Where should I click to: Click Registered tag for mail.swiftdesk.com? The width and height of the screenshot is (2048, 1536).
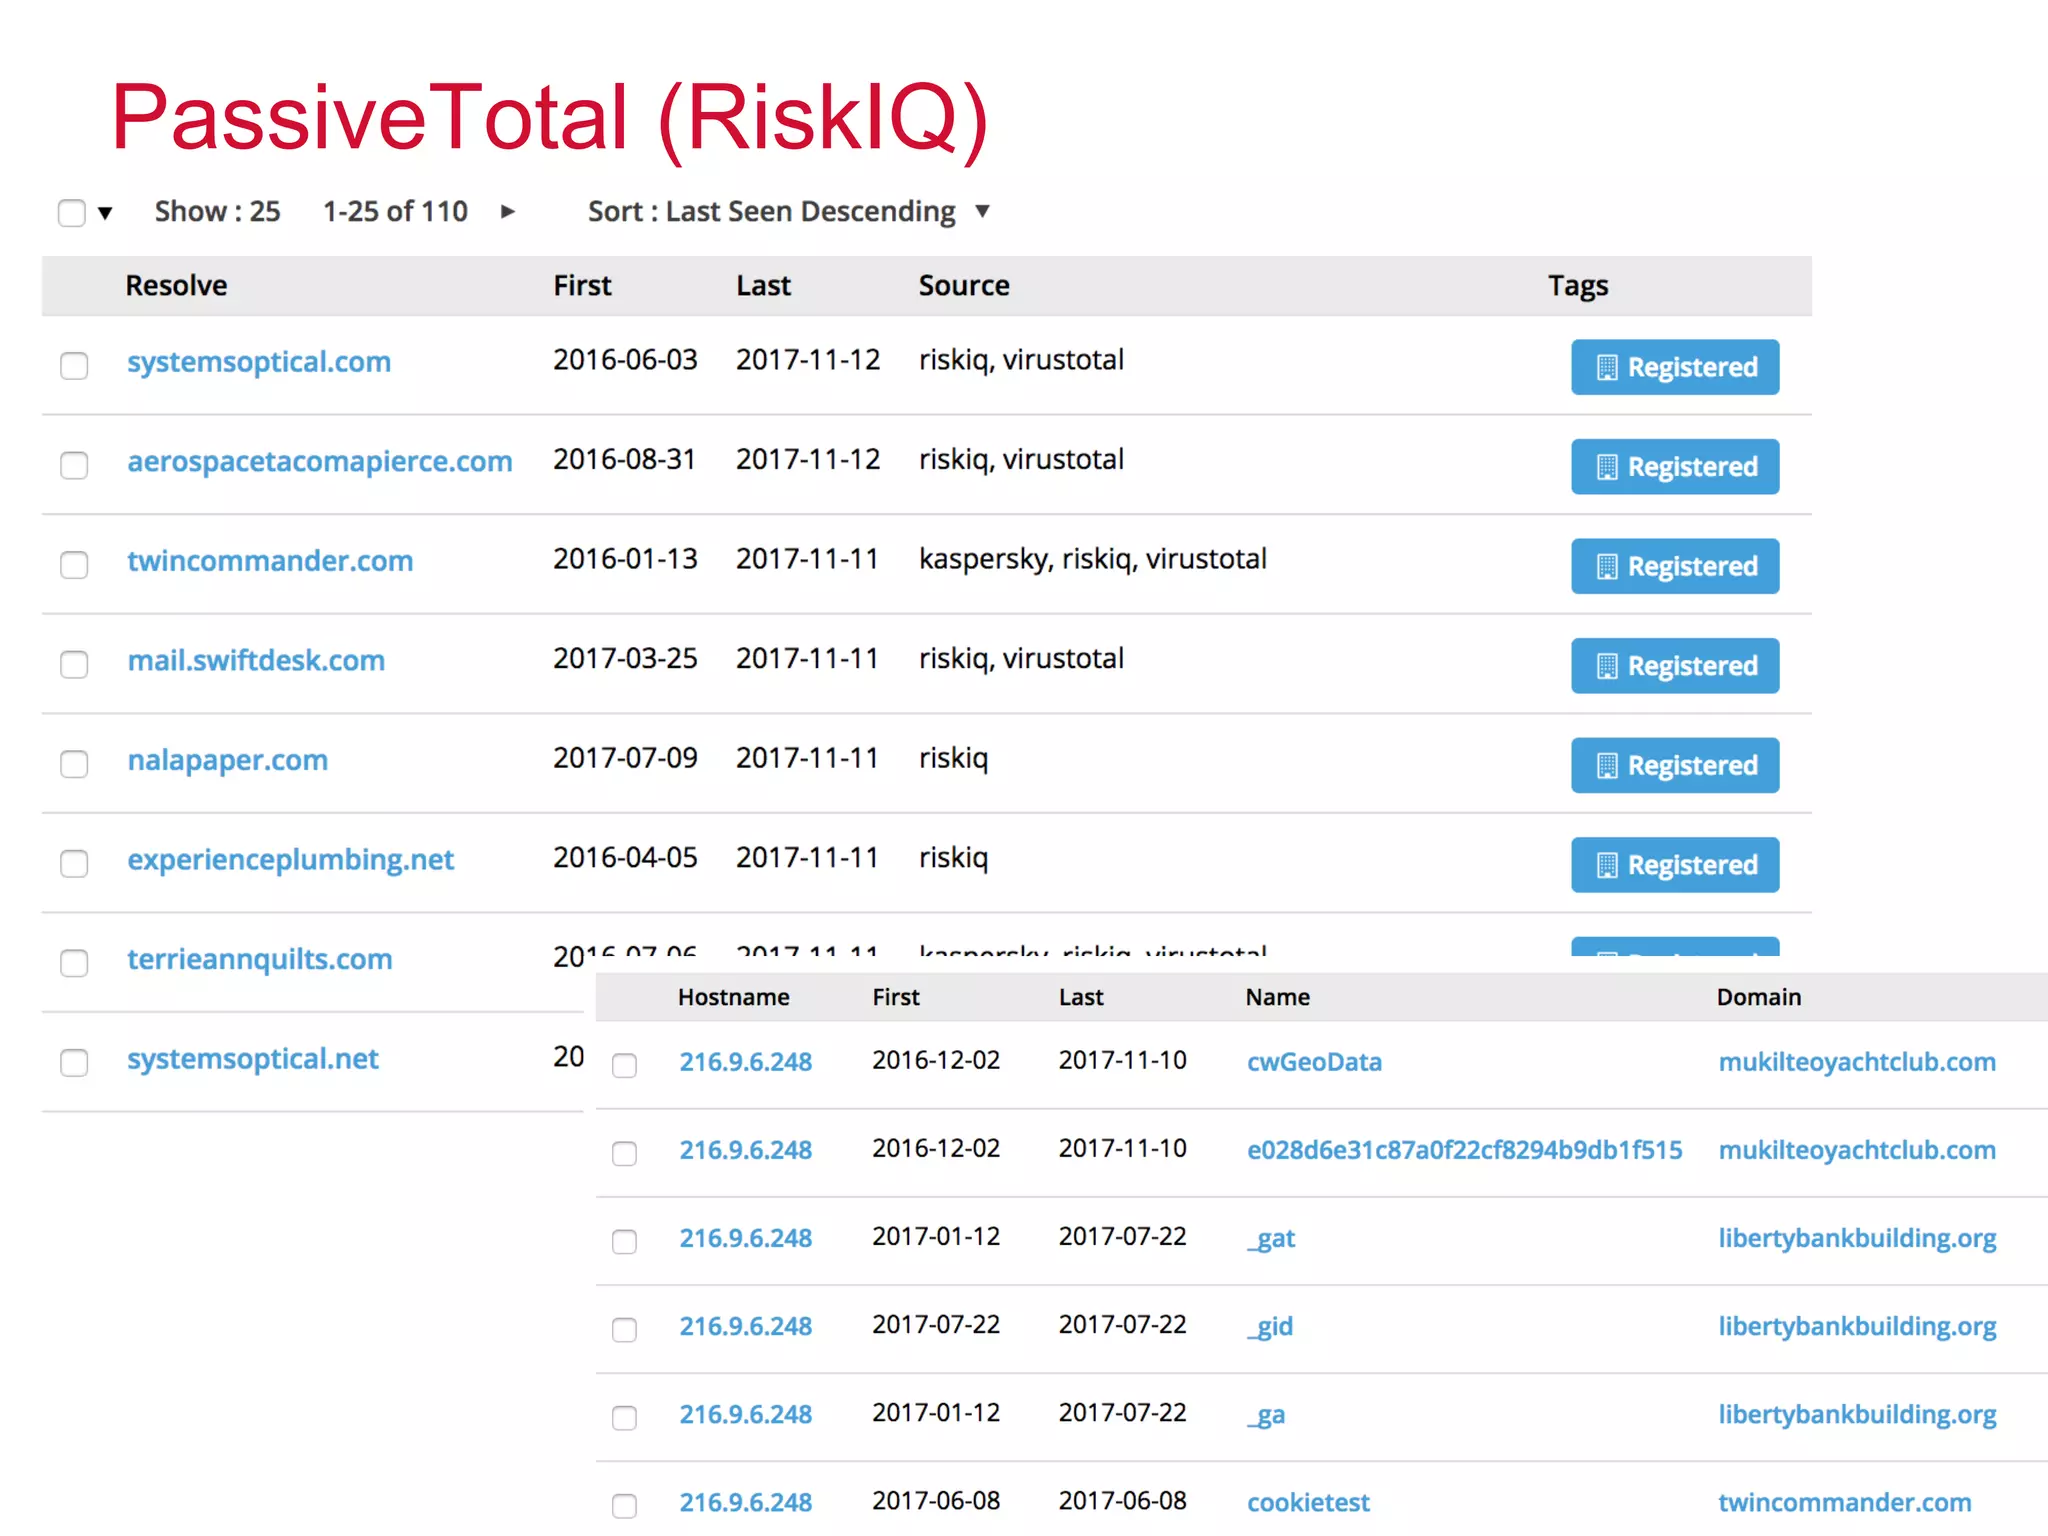pyautogui.click(x=1675, y=666)
